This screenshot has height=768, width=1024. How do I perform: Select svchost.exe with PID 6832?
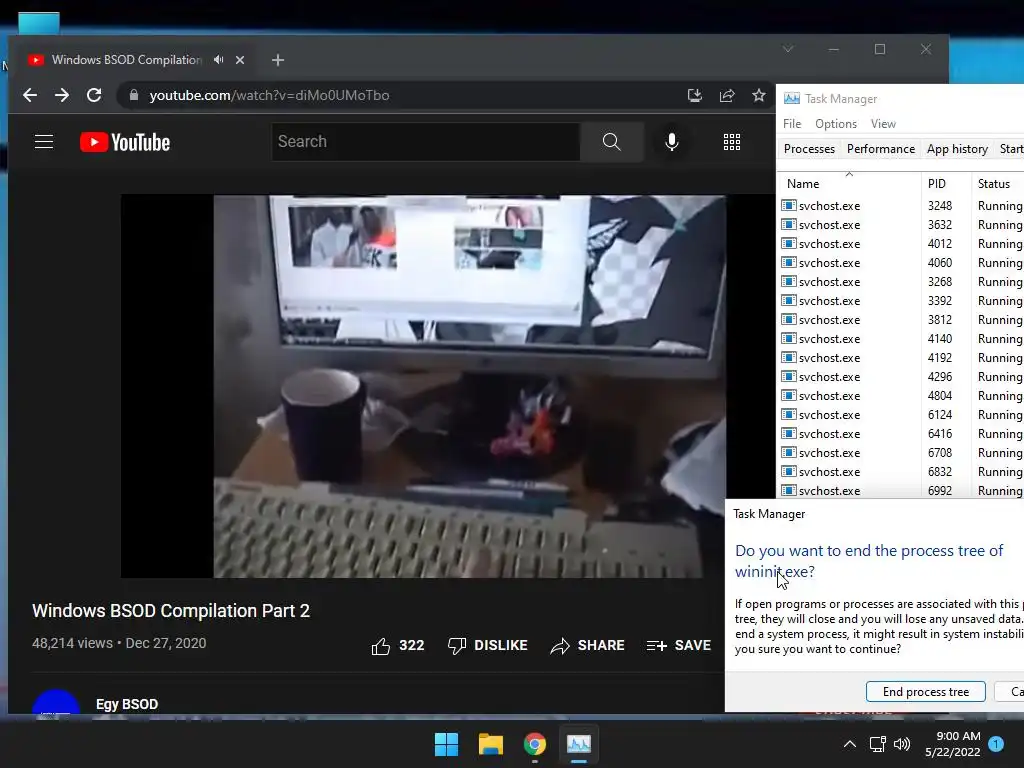[901, 471]
